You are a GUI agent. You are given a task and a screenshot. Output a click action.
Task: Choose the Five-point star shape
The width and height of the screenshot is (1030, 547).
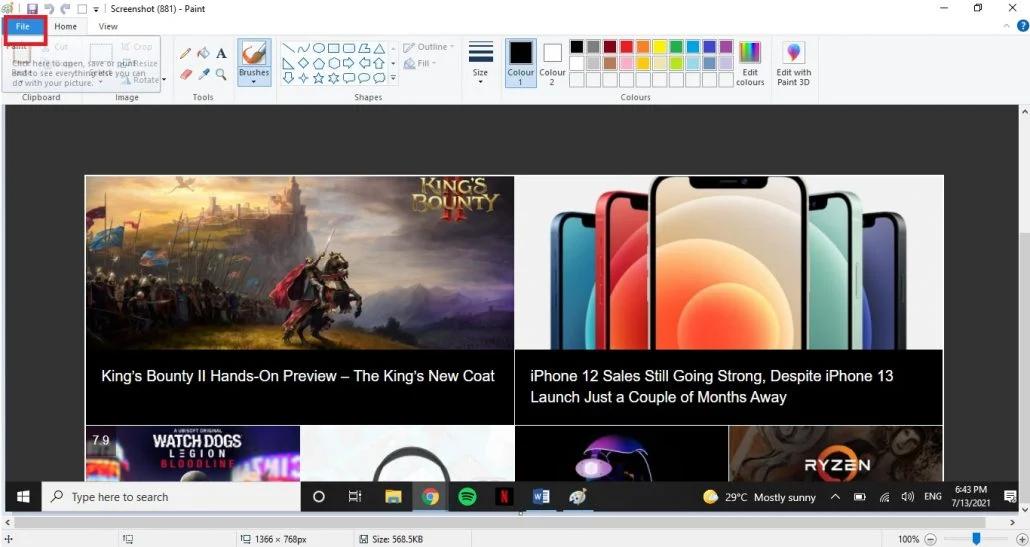(319, 78)
